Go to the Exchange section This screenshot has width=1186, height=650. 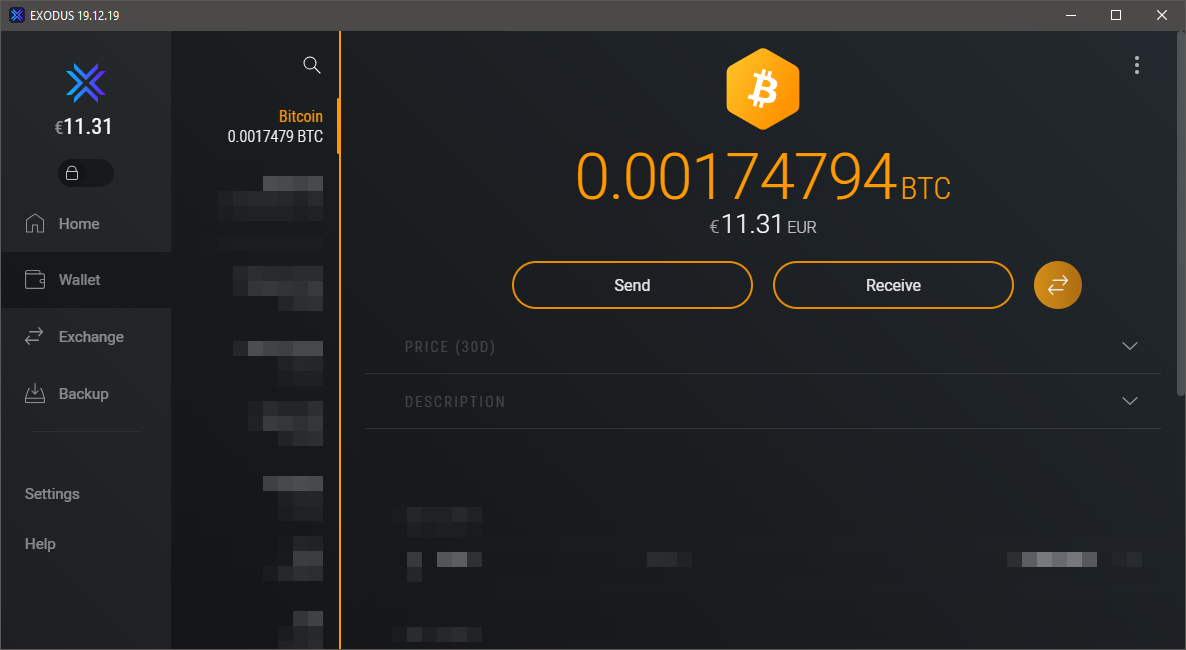85,337
